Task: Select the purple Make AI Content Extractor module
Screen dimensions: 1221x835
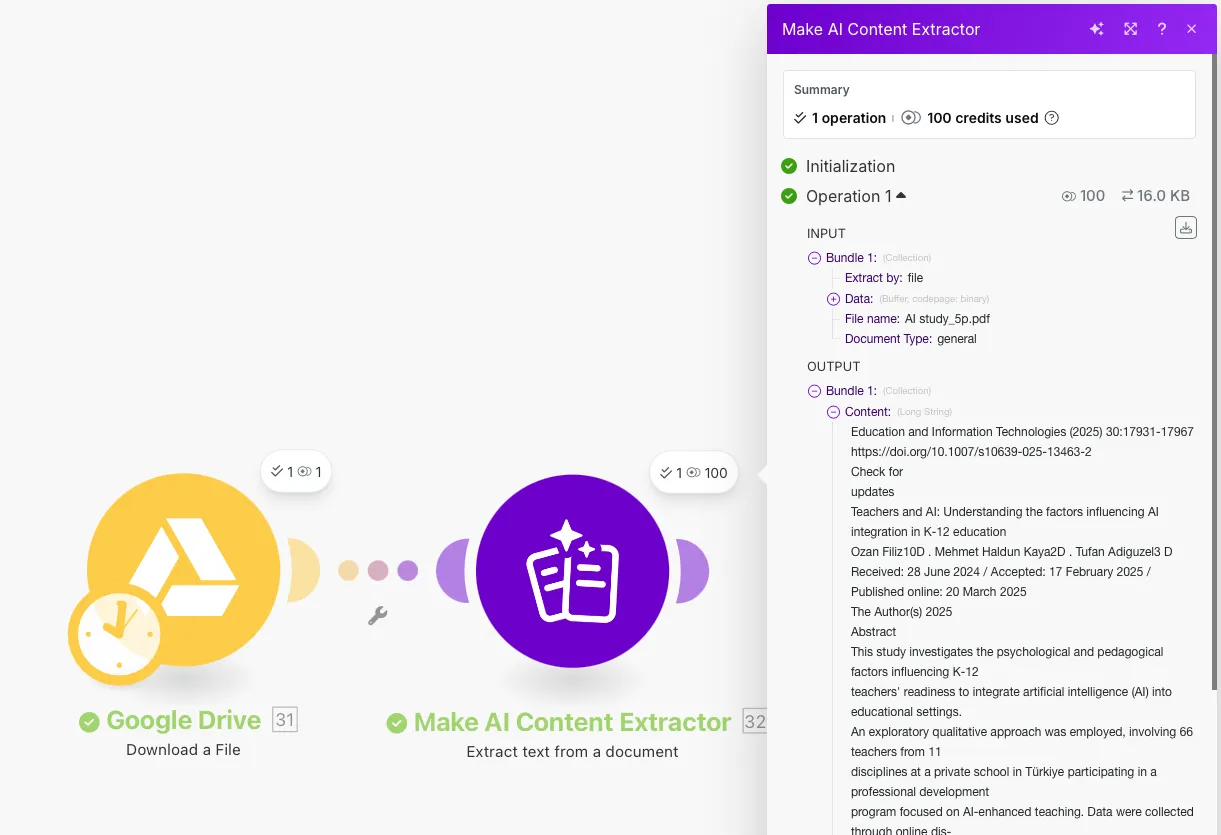Action: (x=572, y=572)
